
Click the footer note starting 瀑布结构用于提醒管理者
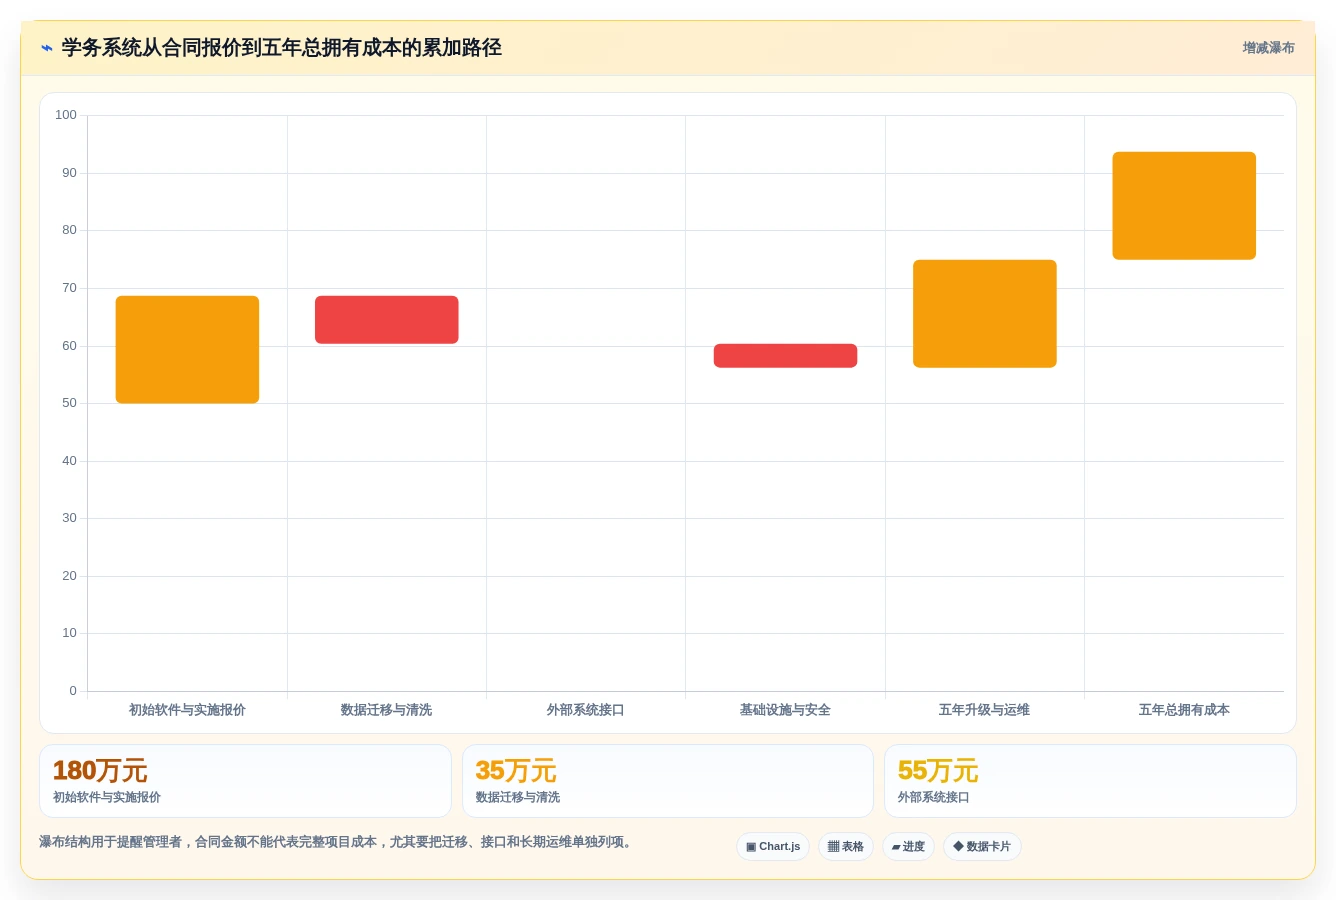click(x=338, y=842)
